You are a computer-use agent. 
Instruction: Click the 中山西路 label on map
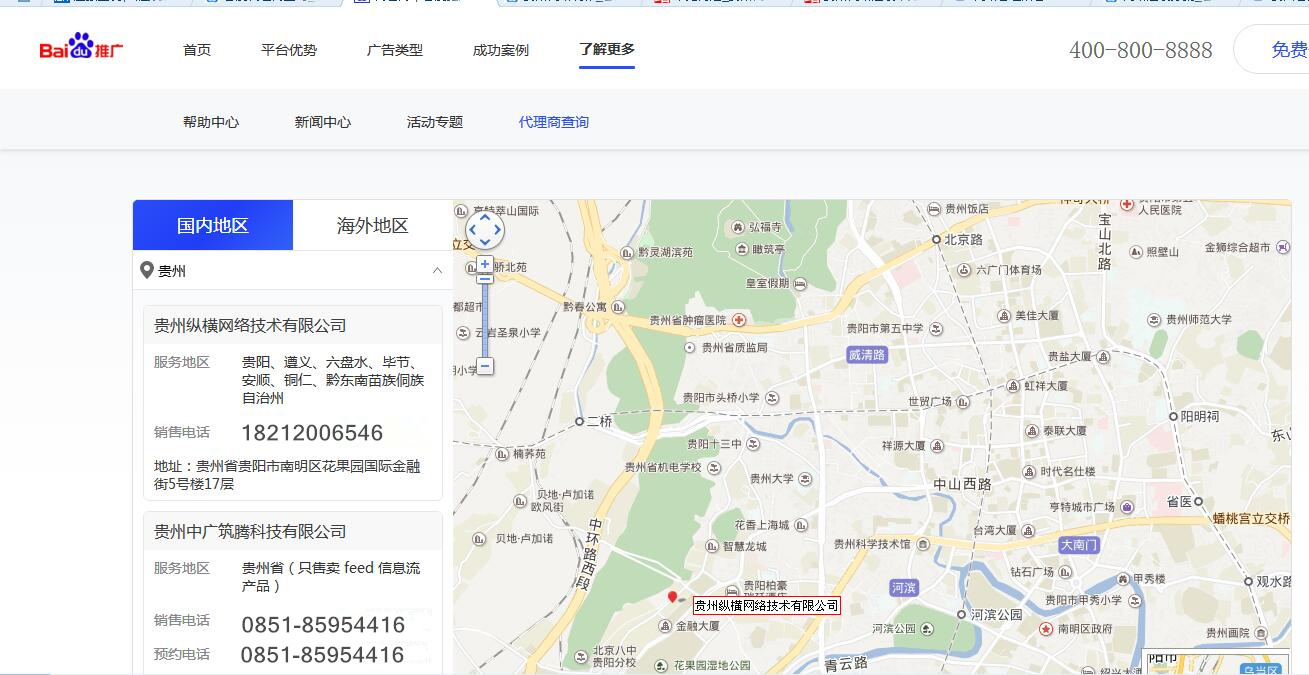963,484
